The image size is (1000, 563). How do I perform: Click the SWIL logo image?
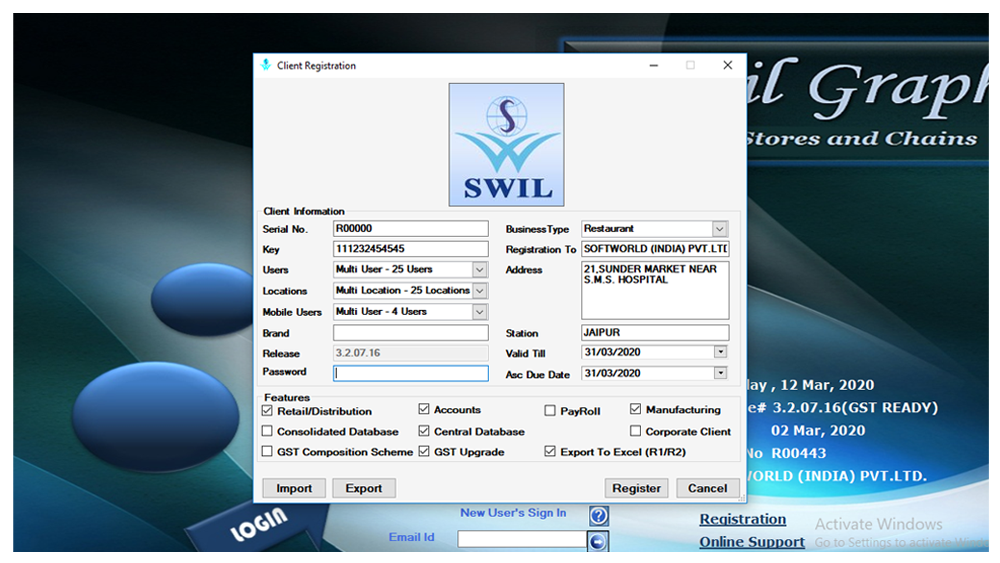[506, 145]
